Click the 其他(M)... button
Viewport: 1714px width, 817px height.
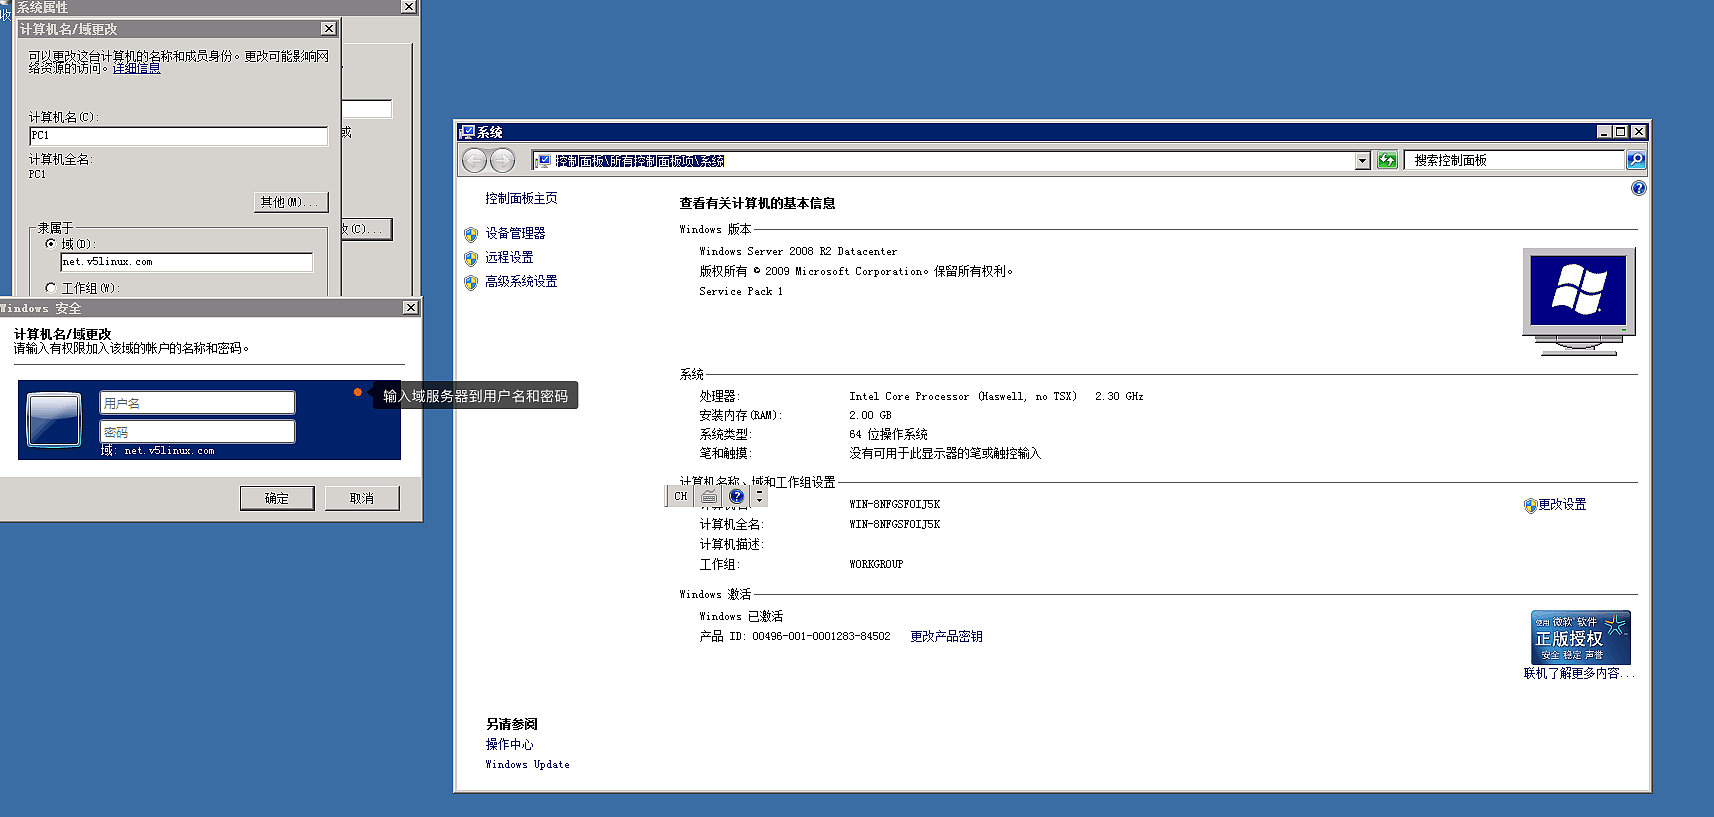pos(290,202)
